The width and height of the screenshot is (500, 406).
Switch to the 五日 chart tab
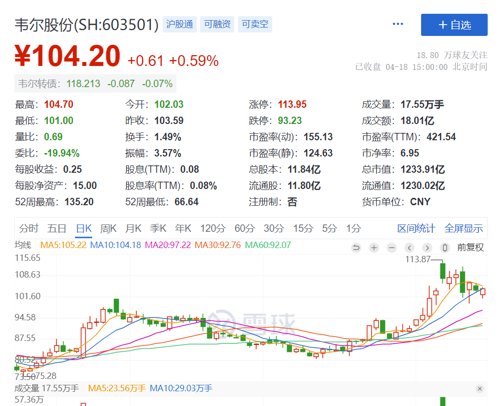pos(57,228)
